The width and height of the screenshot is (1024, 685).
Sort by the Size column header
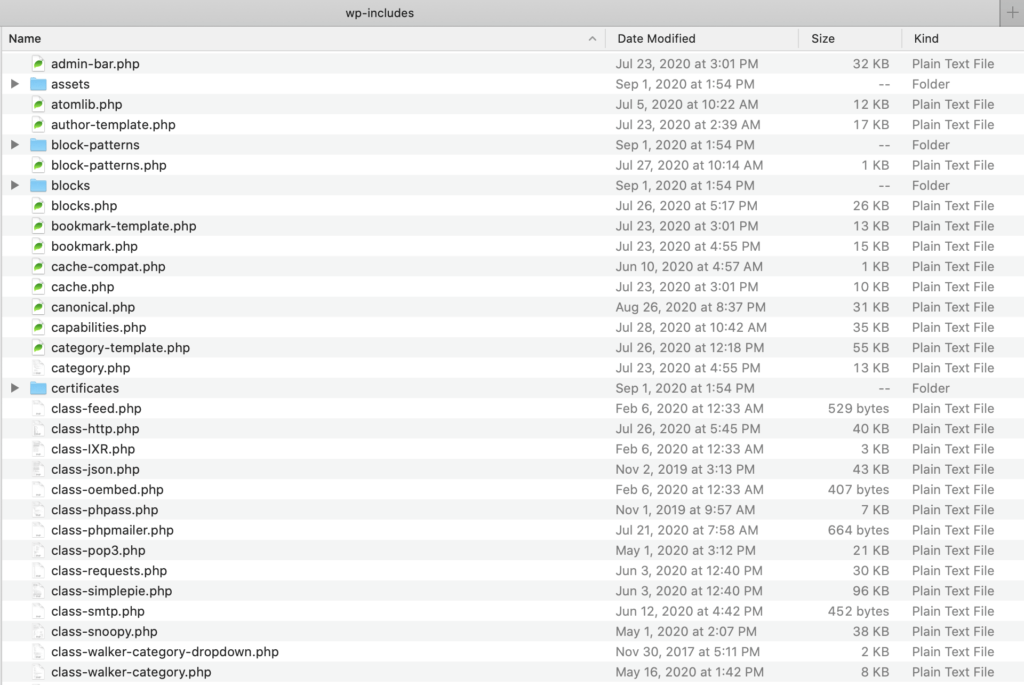[x=850, y=39]
